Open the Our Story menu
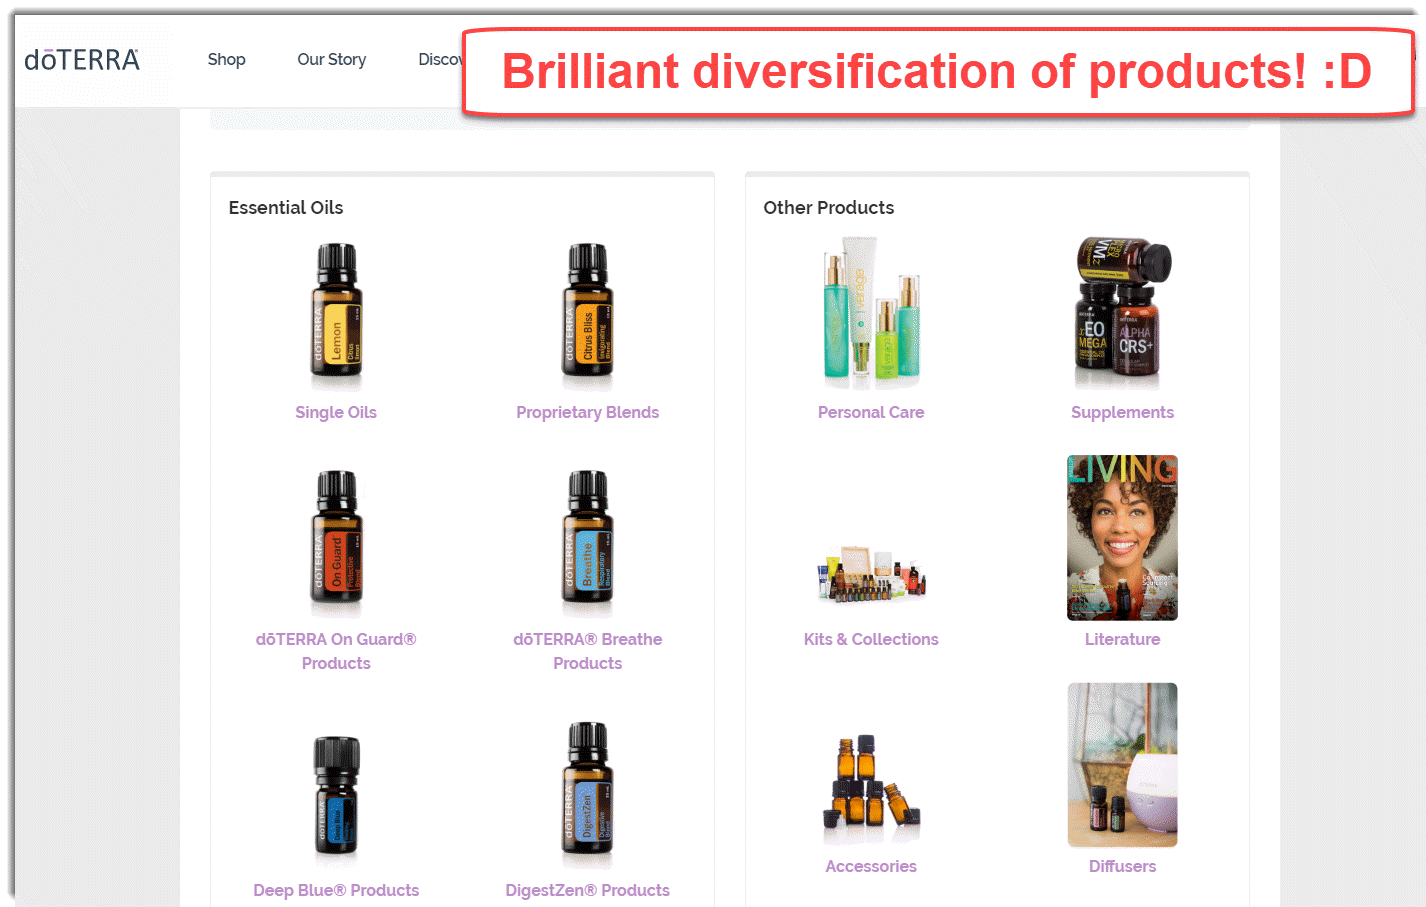The height and width of the screenshot is (907, 1426). click(x=332, y=59)
